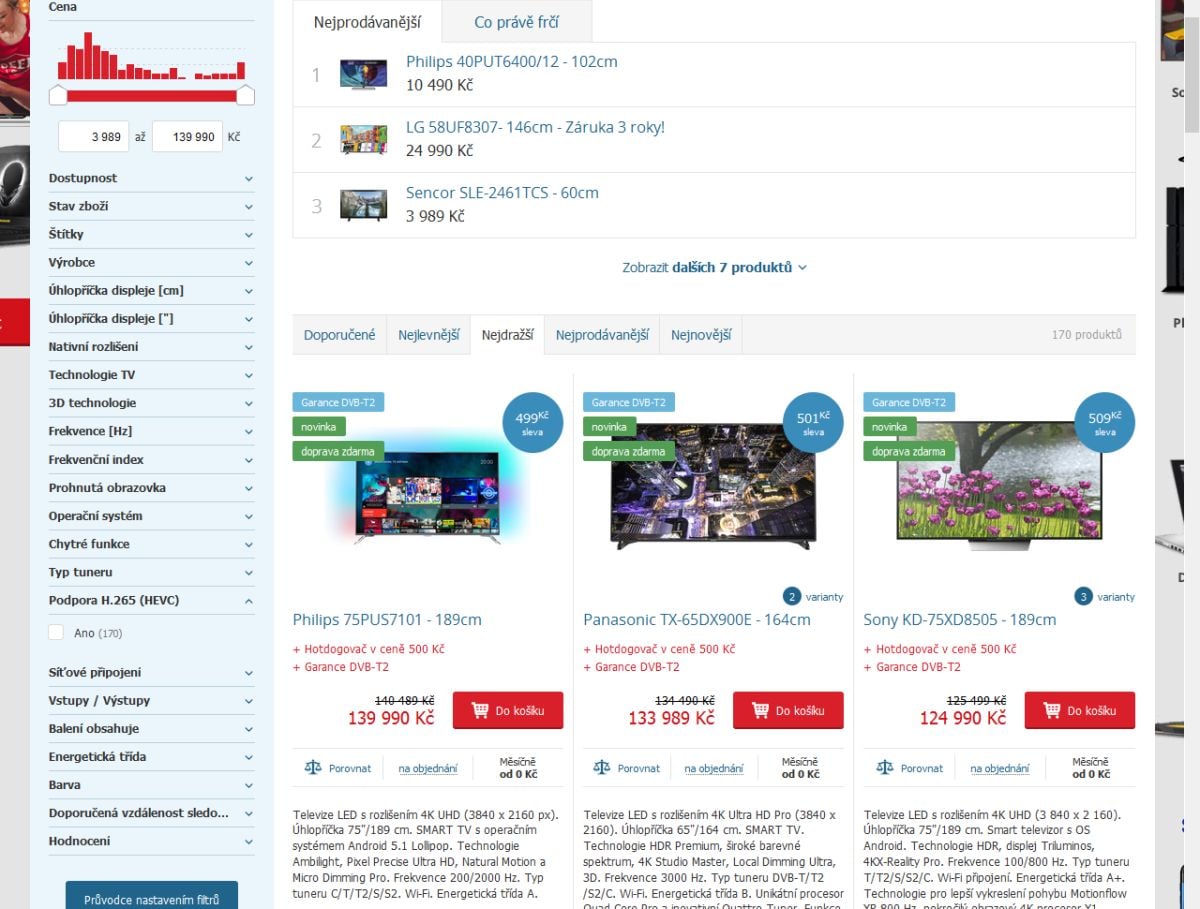Click the minimum price field 3 989
This screenshot has height=909, width=1200.
pos(94,136)
